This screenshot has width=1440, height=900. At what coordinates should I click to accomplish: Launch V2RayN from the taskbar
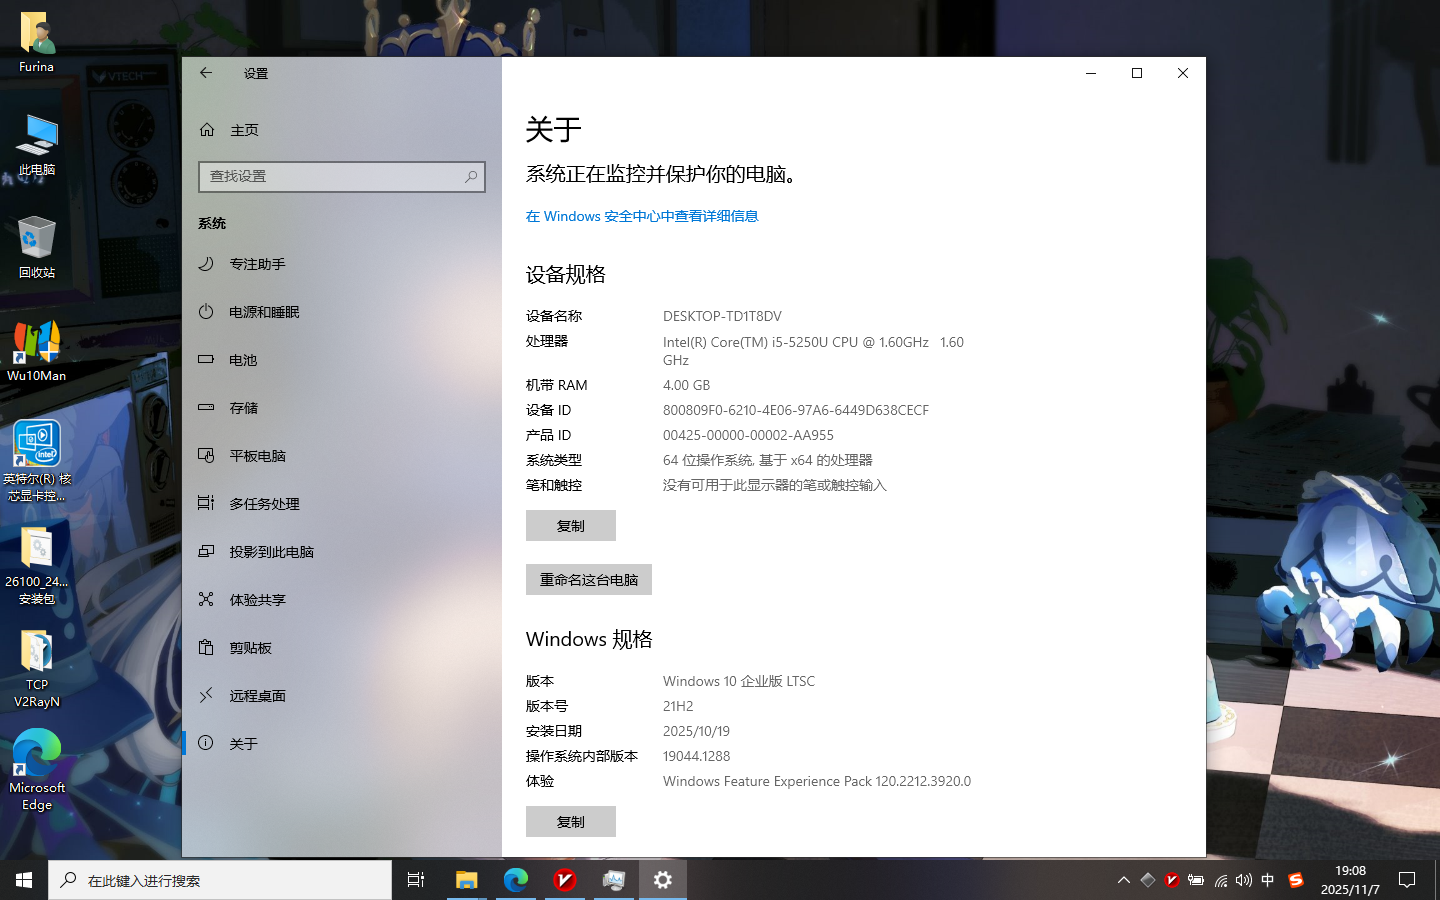pyautogui.click(x=564, y=880)
